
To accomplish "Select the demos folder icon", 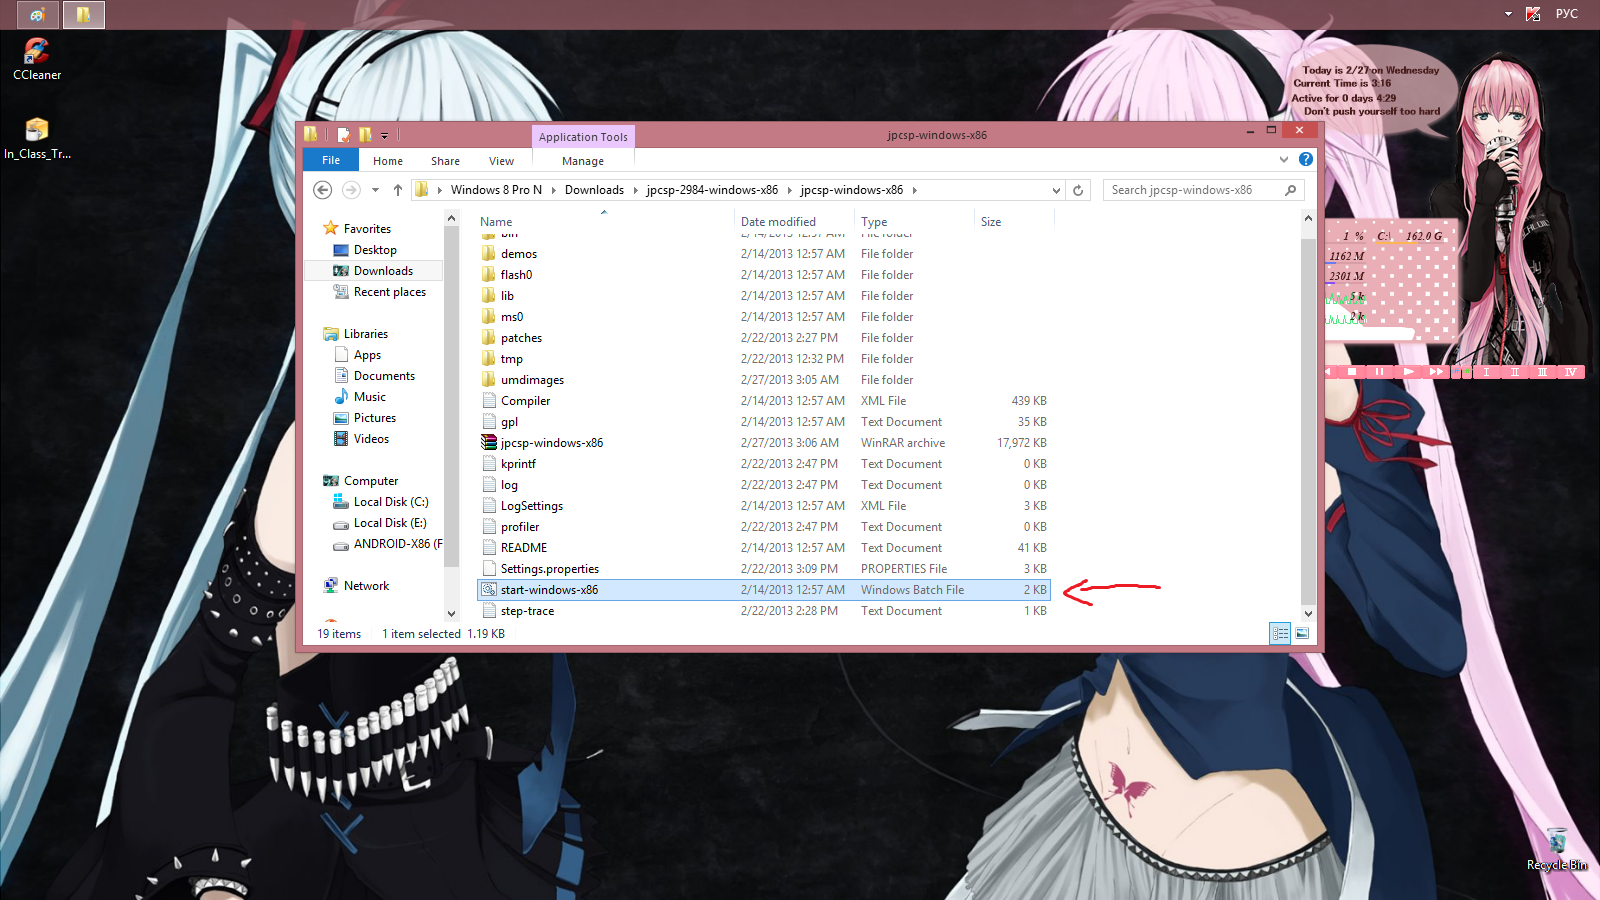I will pos(489,254).
